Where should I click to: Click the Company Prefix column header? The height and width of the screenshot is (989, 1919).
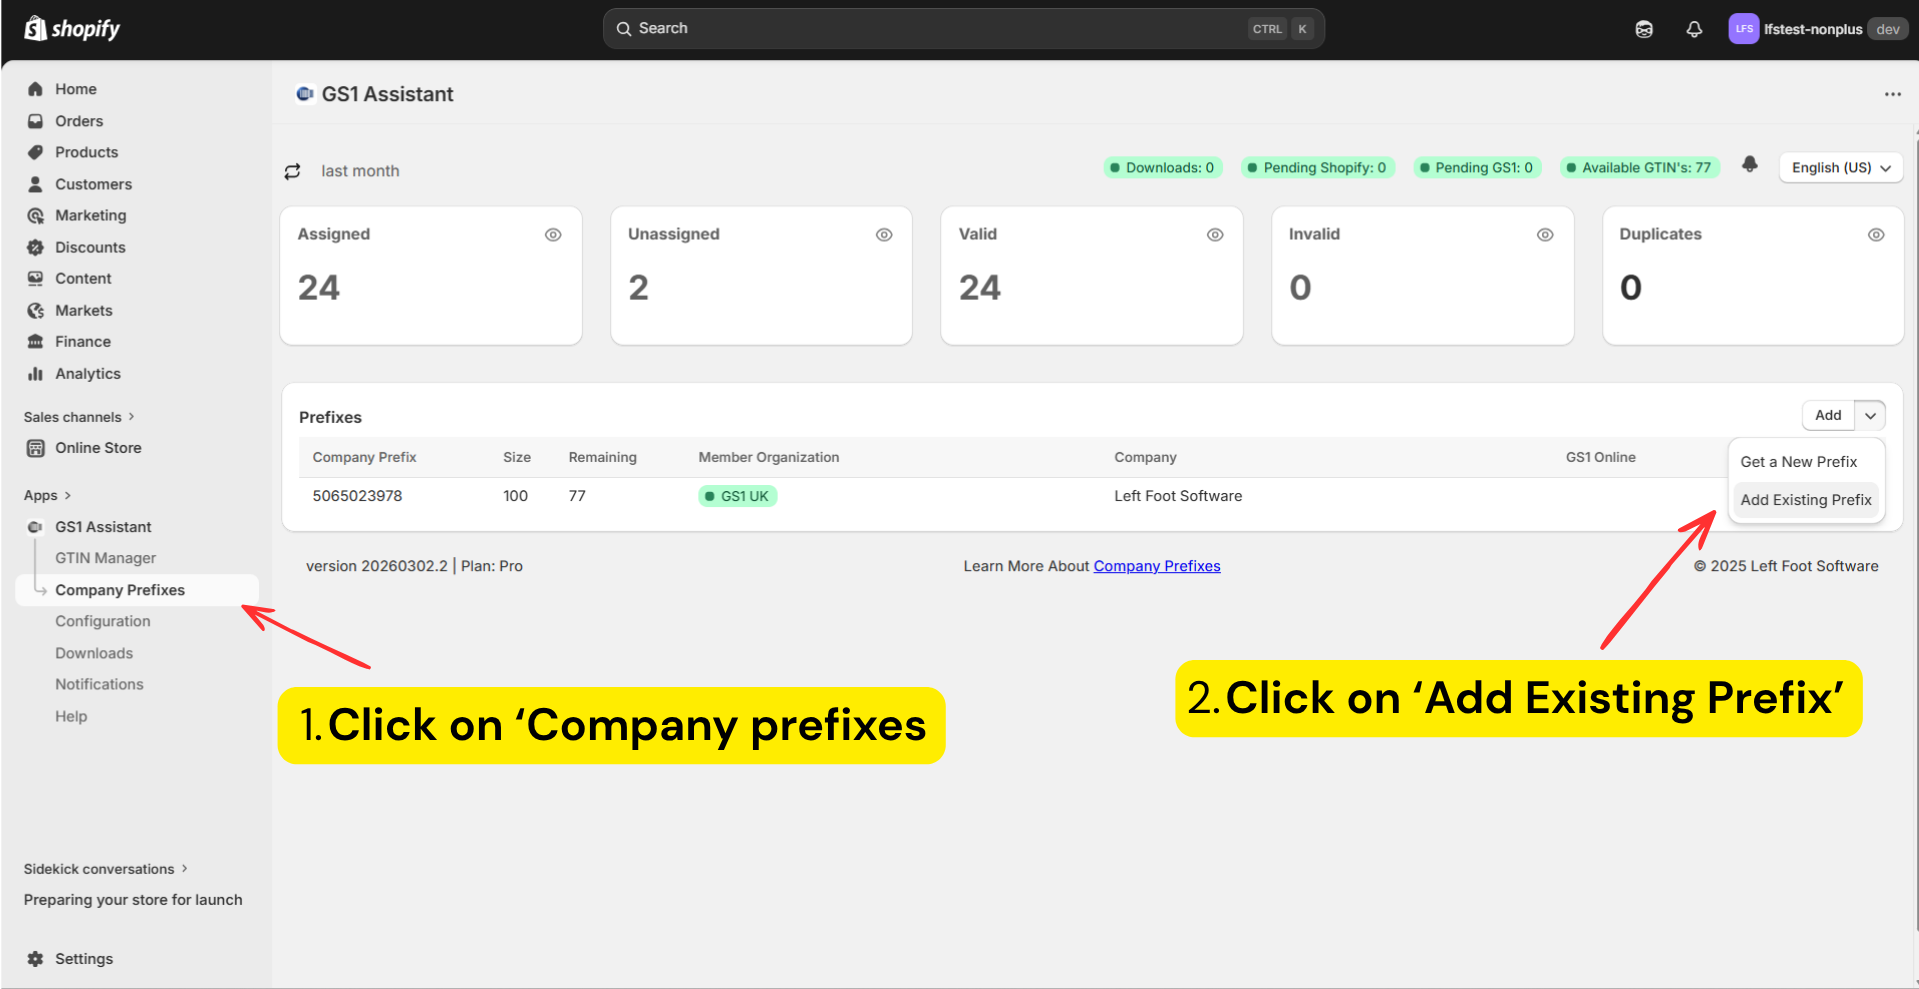pos(364,457)
